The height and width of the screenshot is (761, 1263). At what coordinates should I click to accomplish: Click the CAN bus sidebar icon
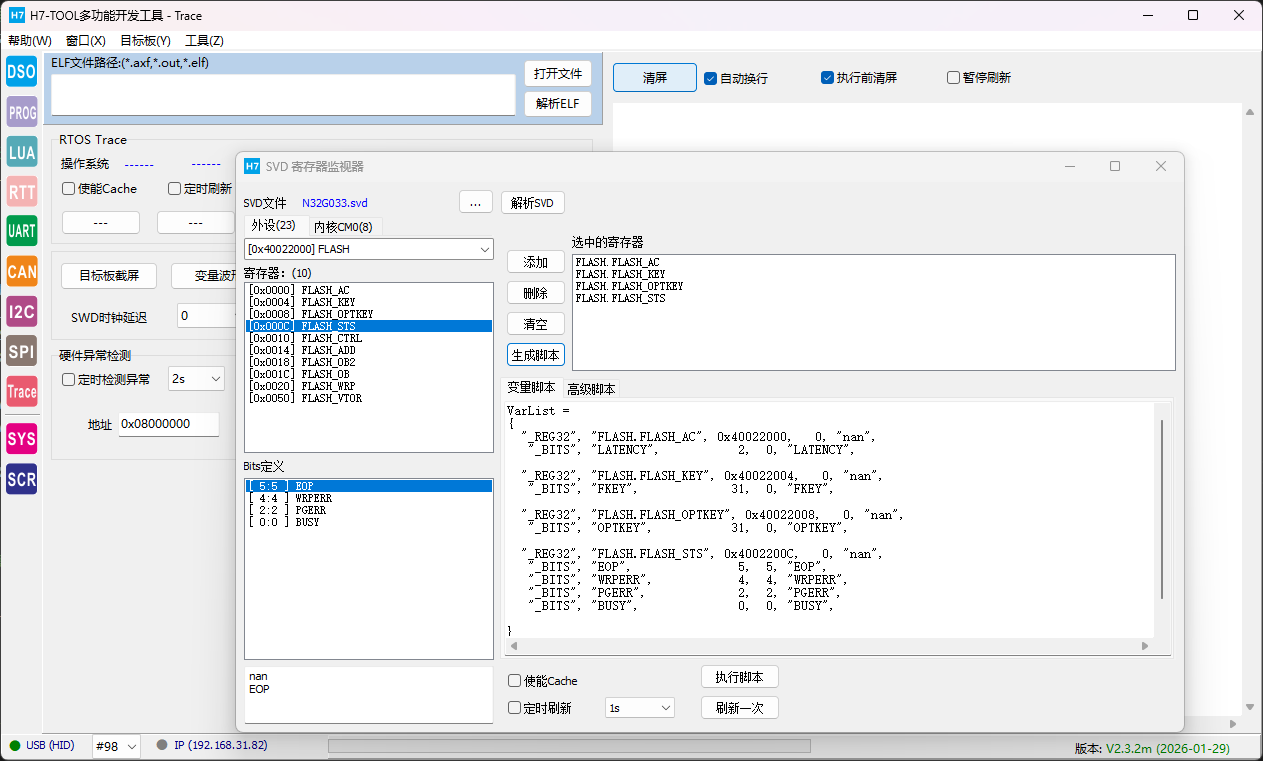coord(21,271)
